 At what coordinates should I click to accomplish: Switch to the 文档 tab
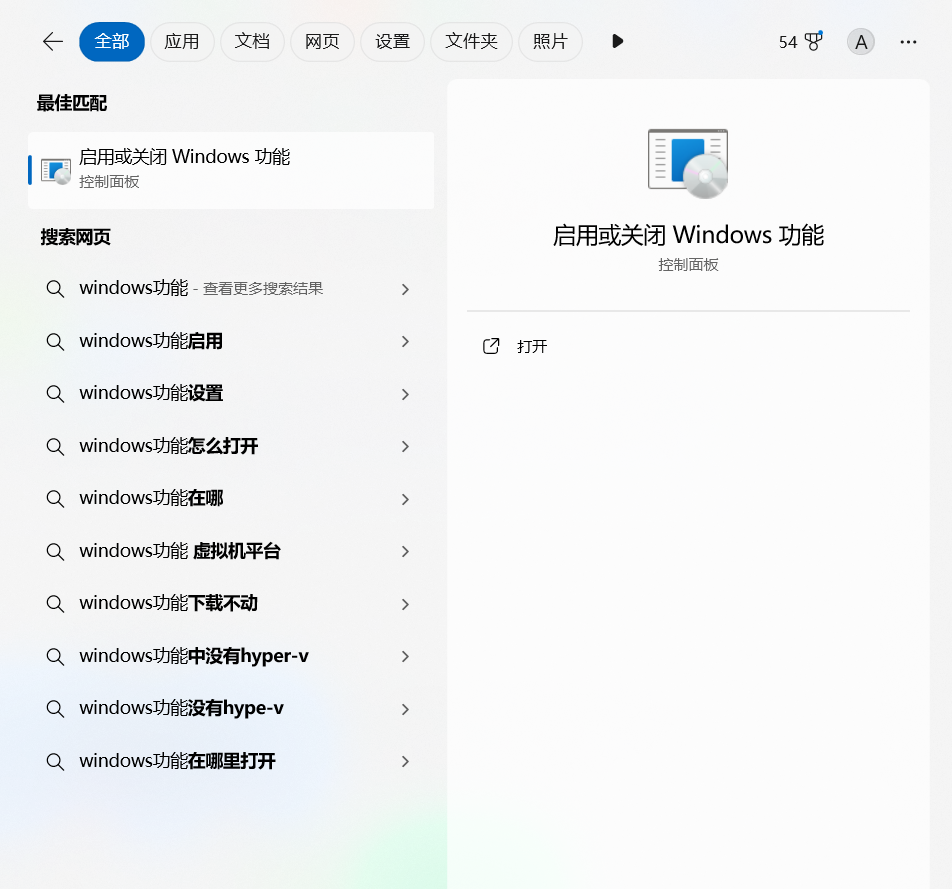(x=252, y=41)
